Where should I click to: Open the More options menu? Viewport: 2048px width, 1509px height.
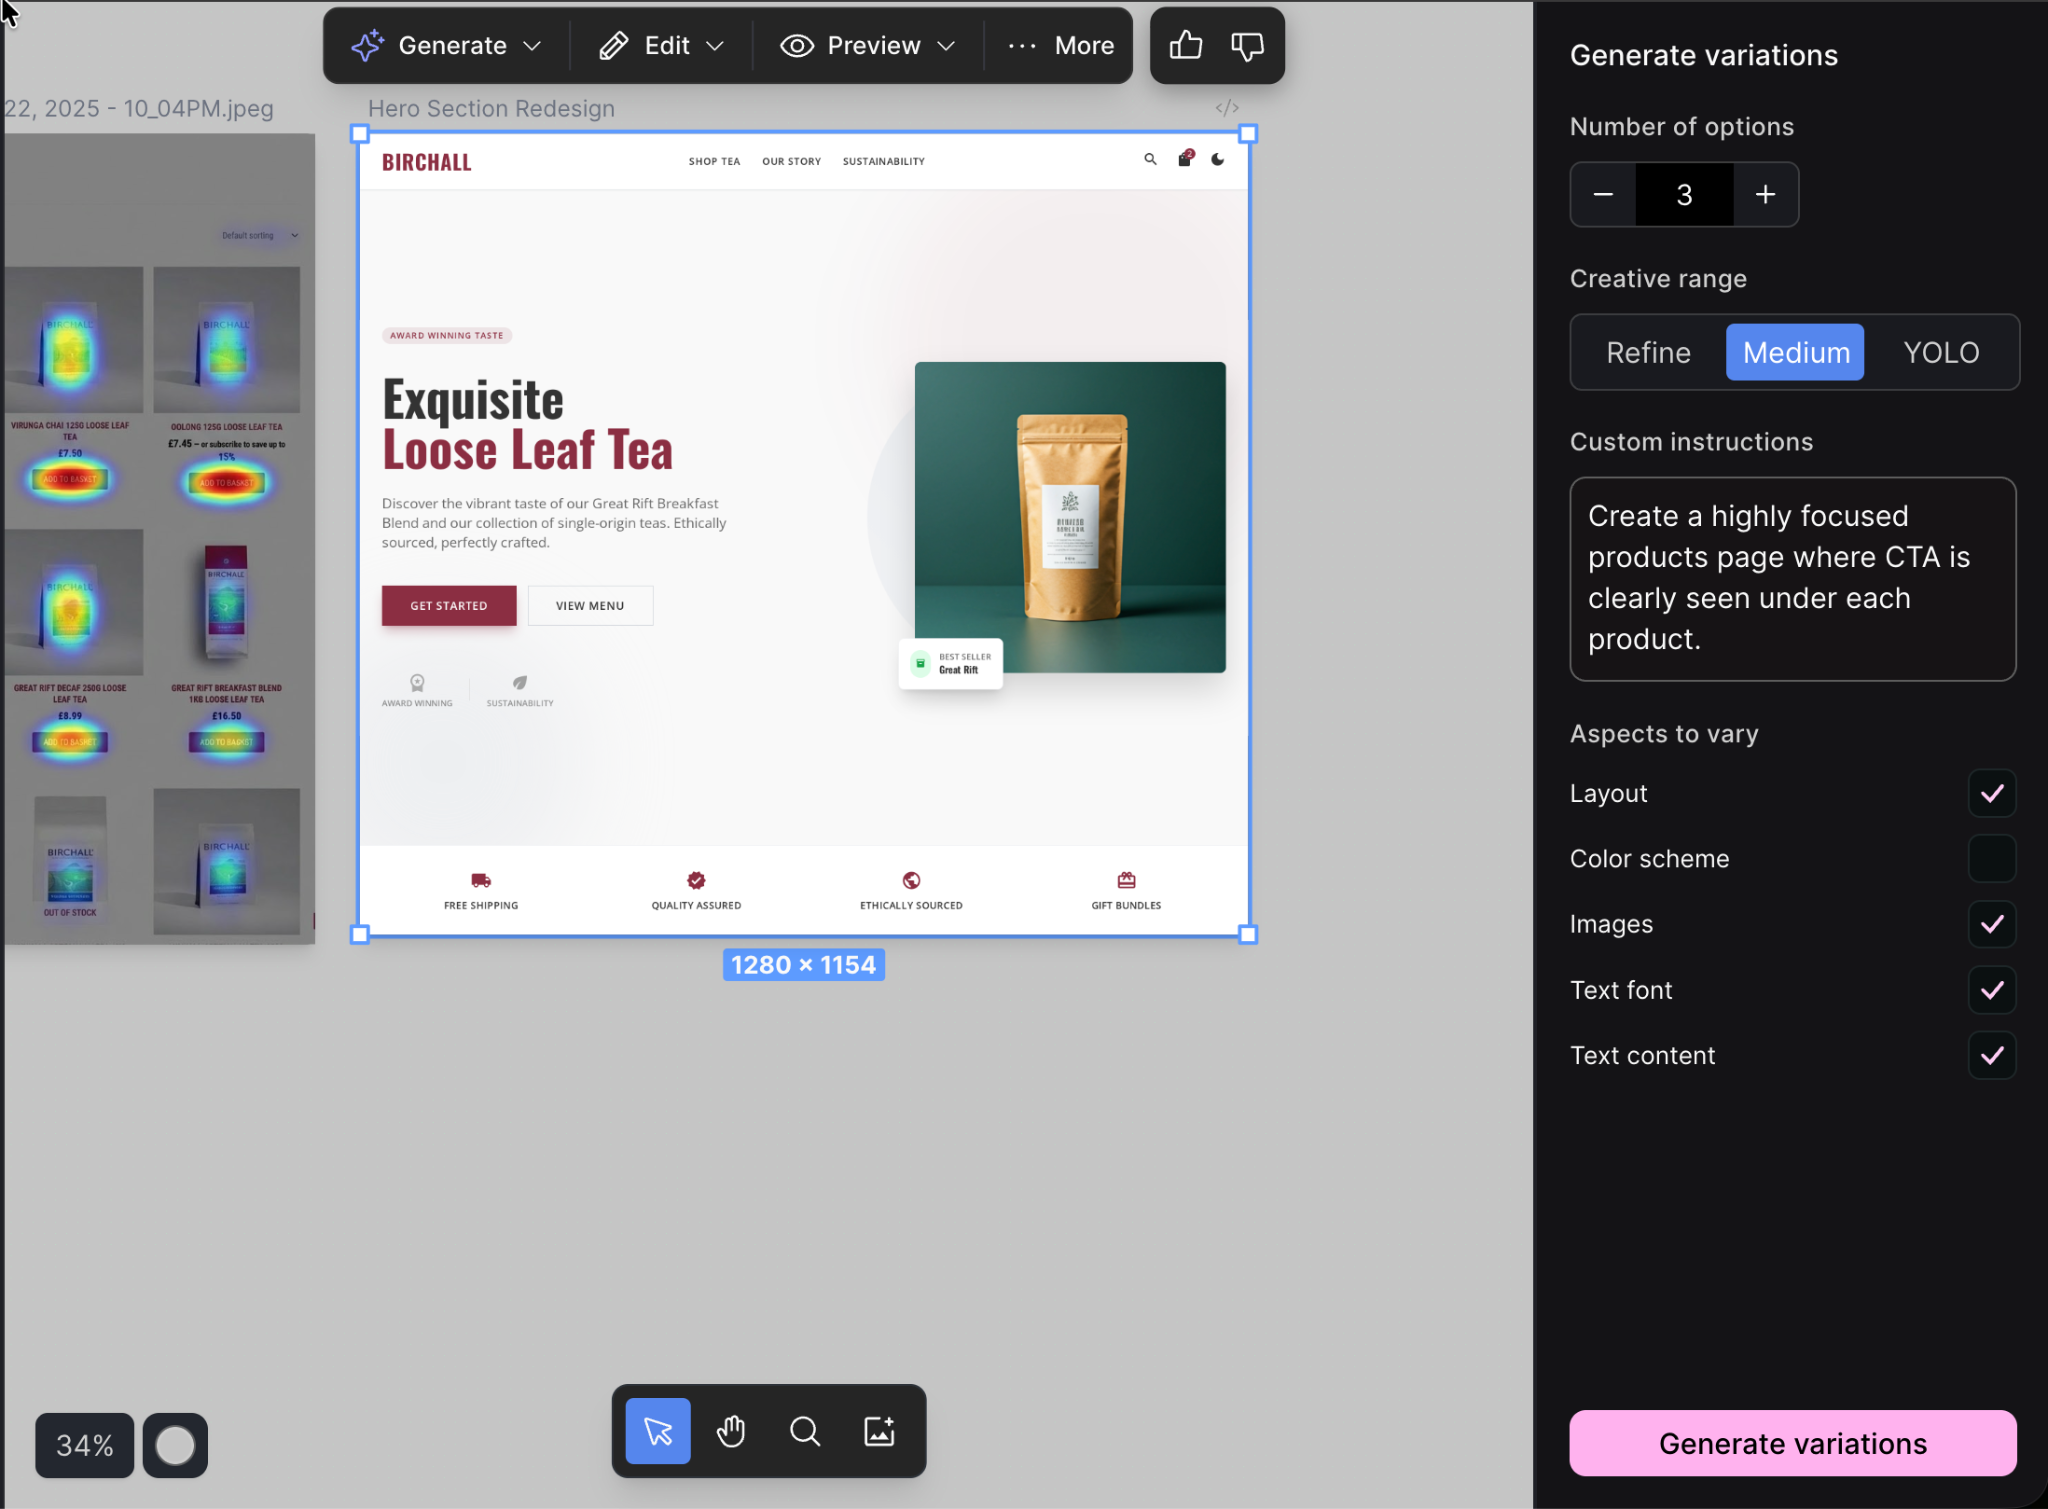(x=1061, y=46)
